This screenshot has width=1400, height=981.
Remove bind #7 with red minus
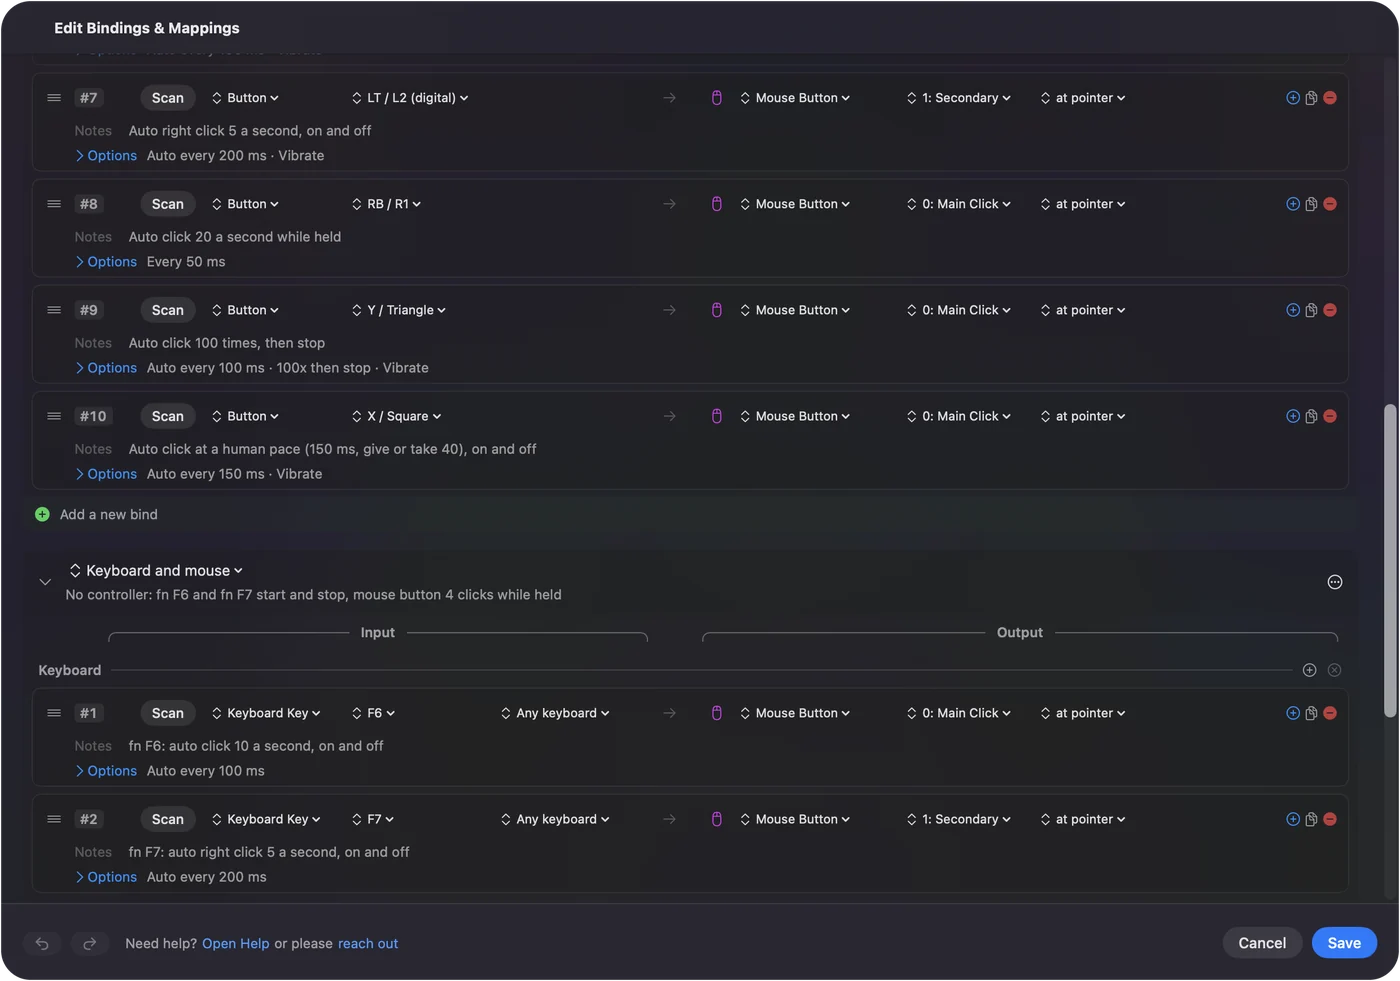(1330, 98)
